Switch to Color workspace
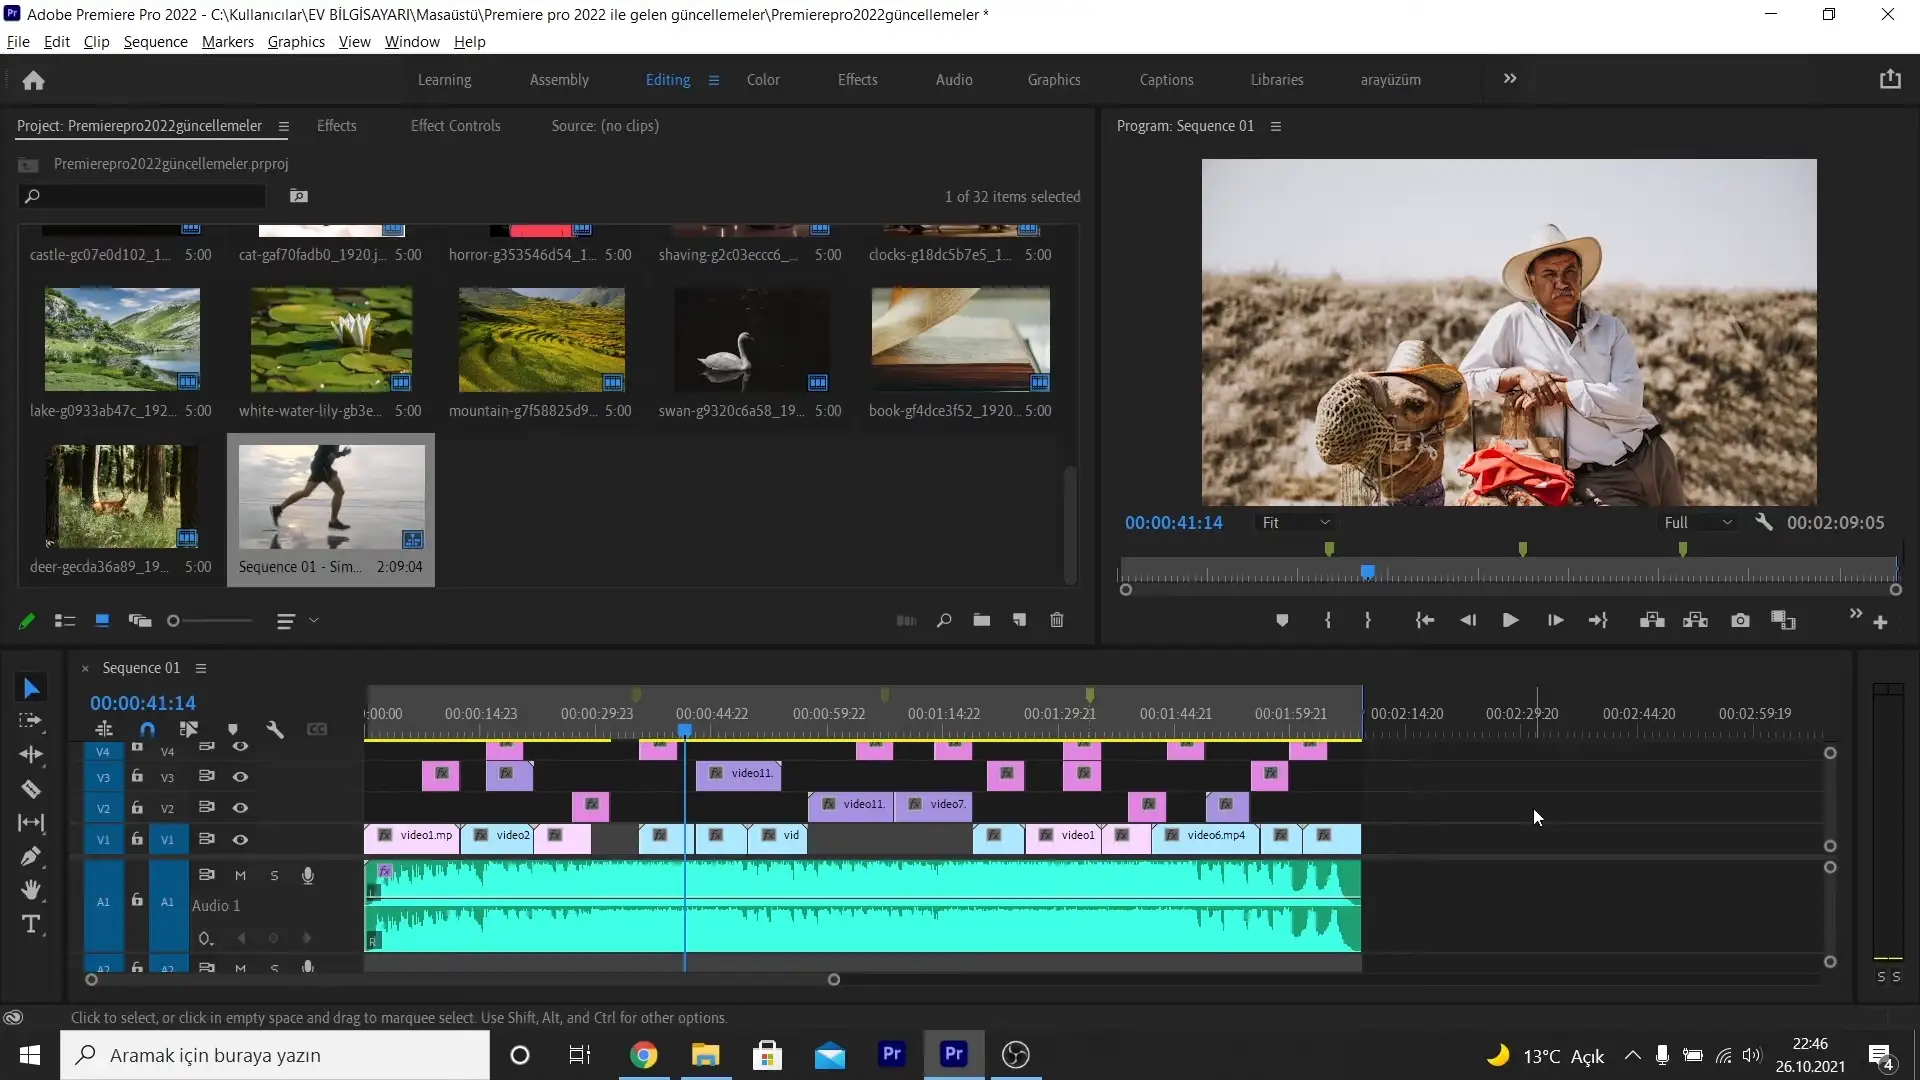Viewport: 1920px width, 1080px height. coord(762,80)
